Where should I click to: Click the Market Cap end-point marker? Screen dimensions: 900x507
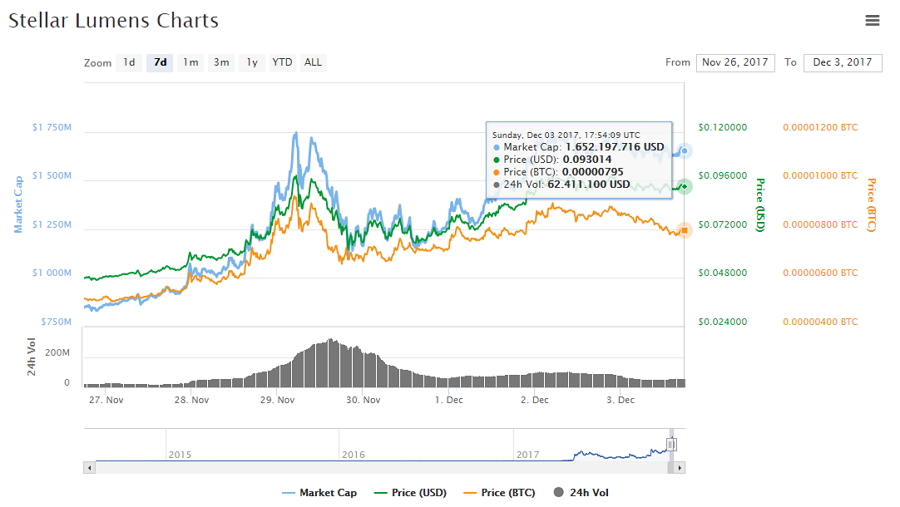tap(684, 151)
